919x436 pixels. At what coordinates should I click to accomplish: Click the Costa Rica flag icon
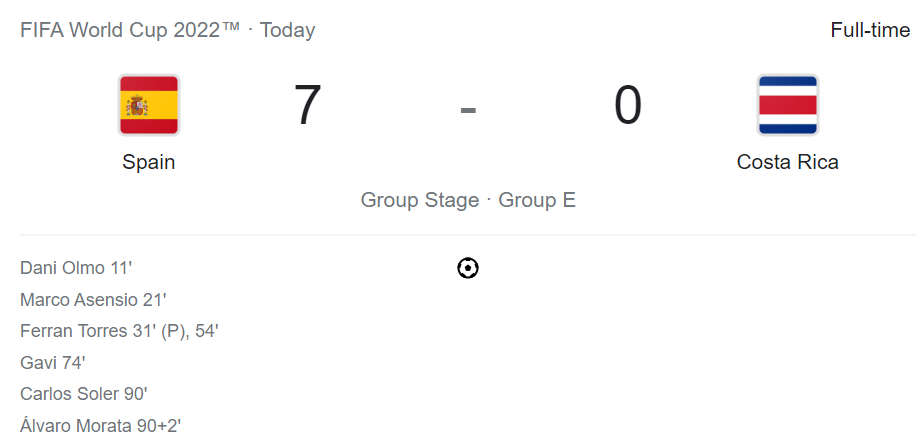(x=787, y=105)
